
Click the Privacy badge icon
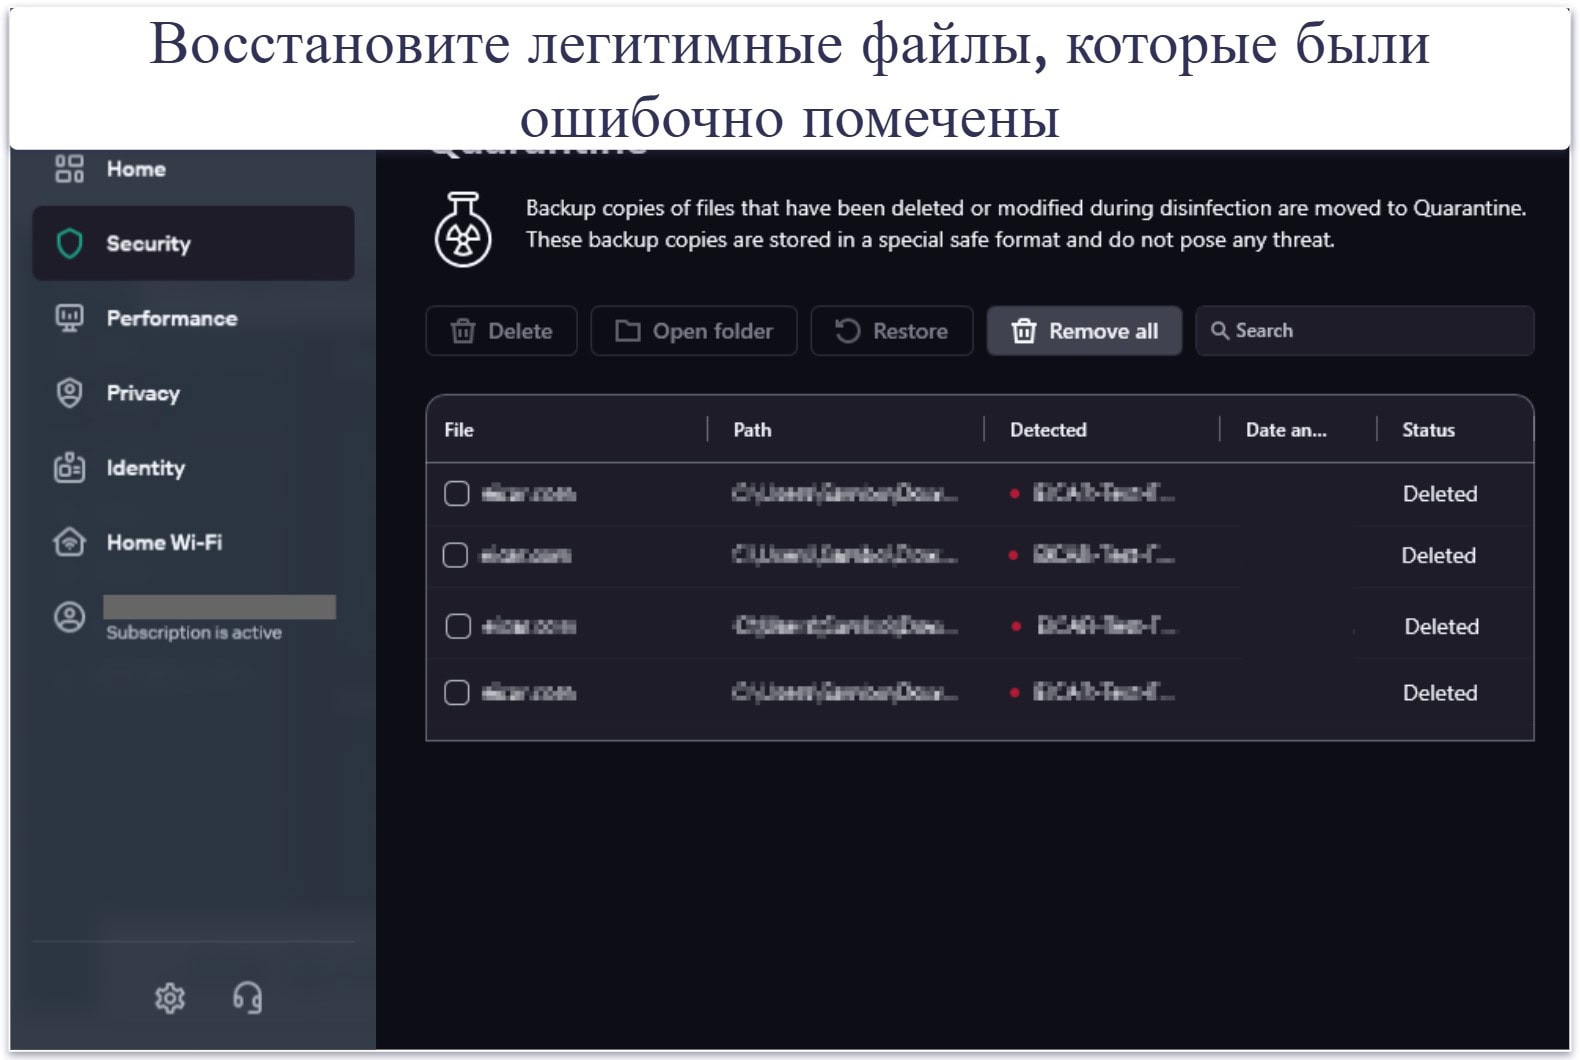(69, 393)
